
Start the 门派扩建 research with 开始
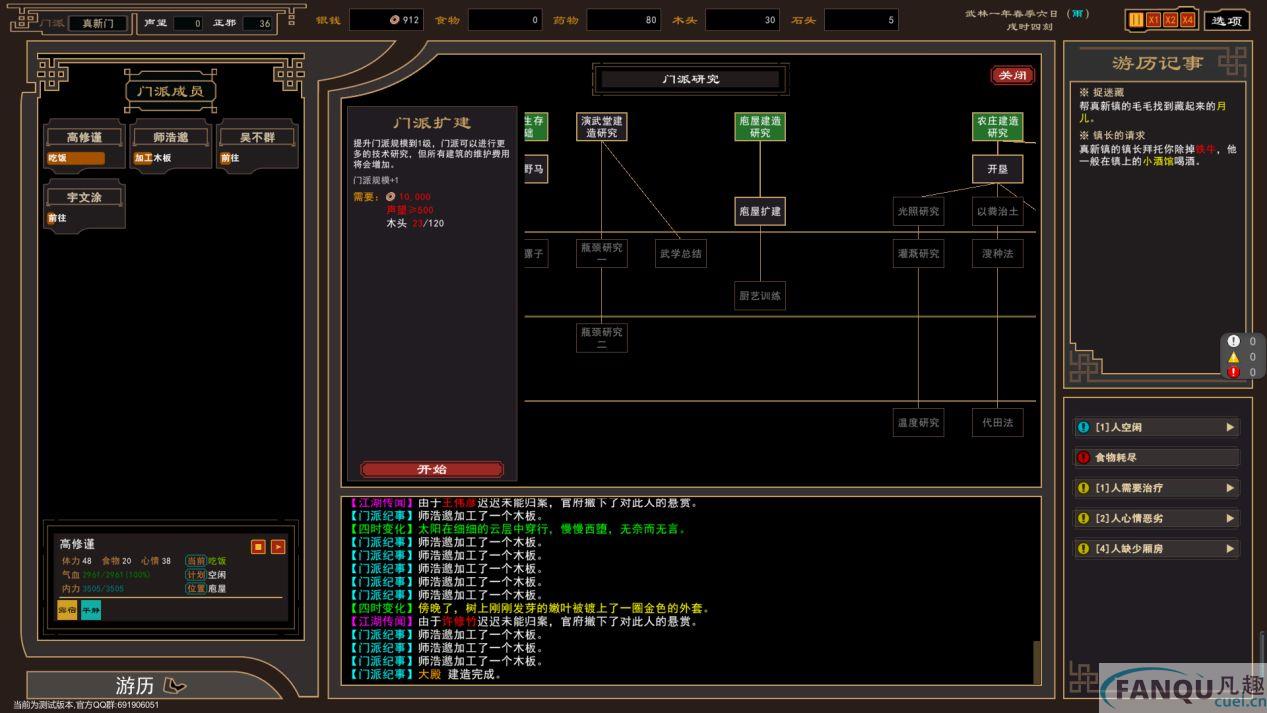[432, 469]
